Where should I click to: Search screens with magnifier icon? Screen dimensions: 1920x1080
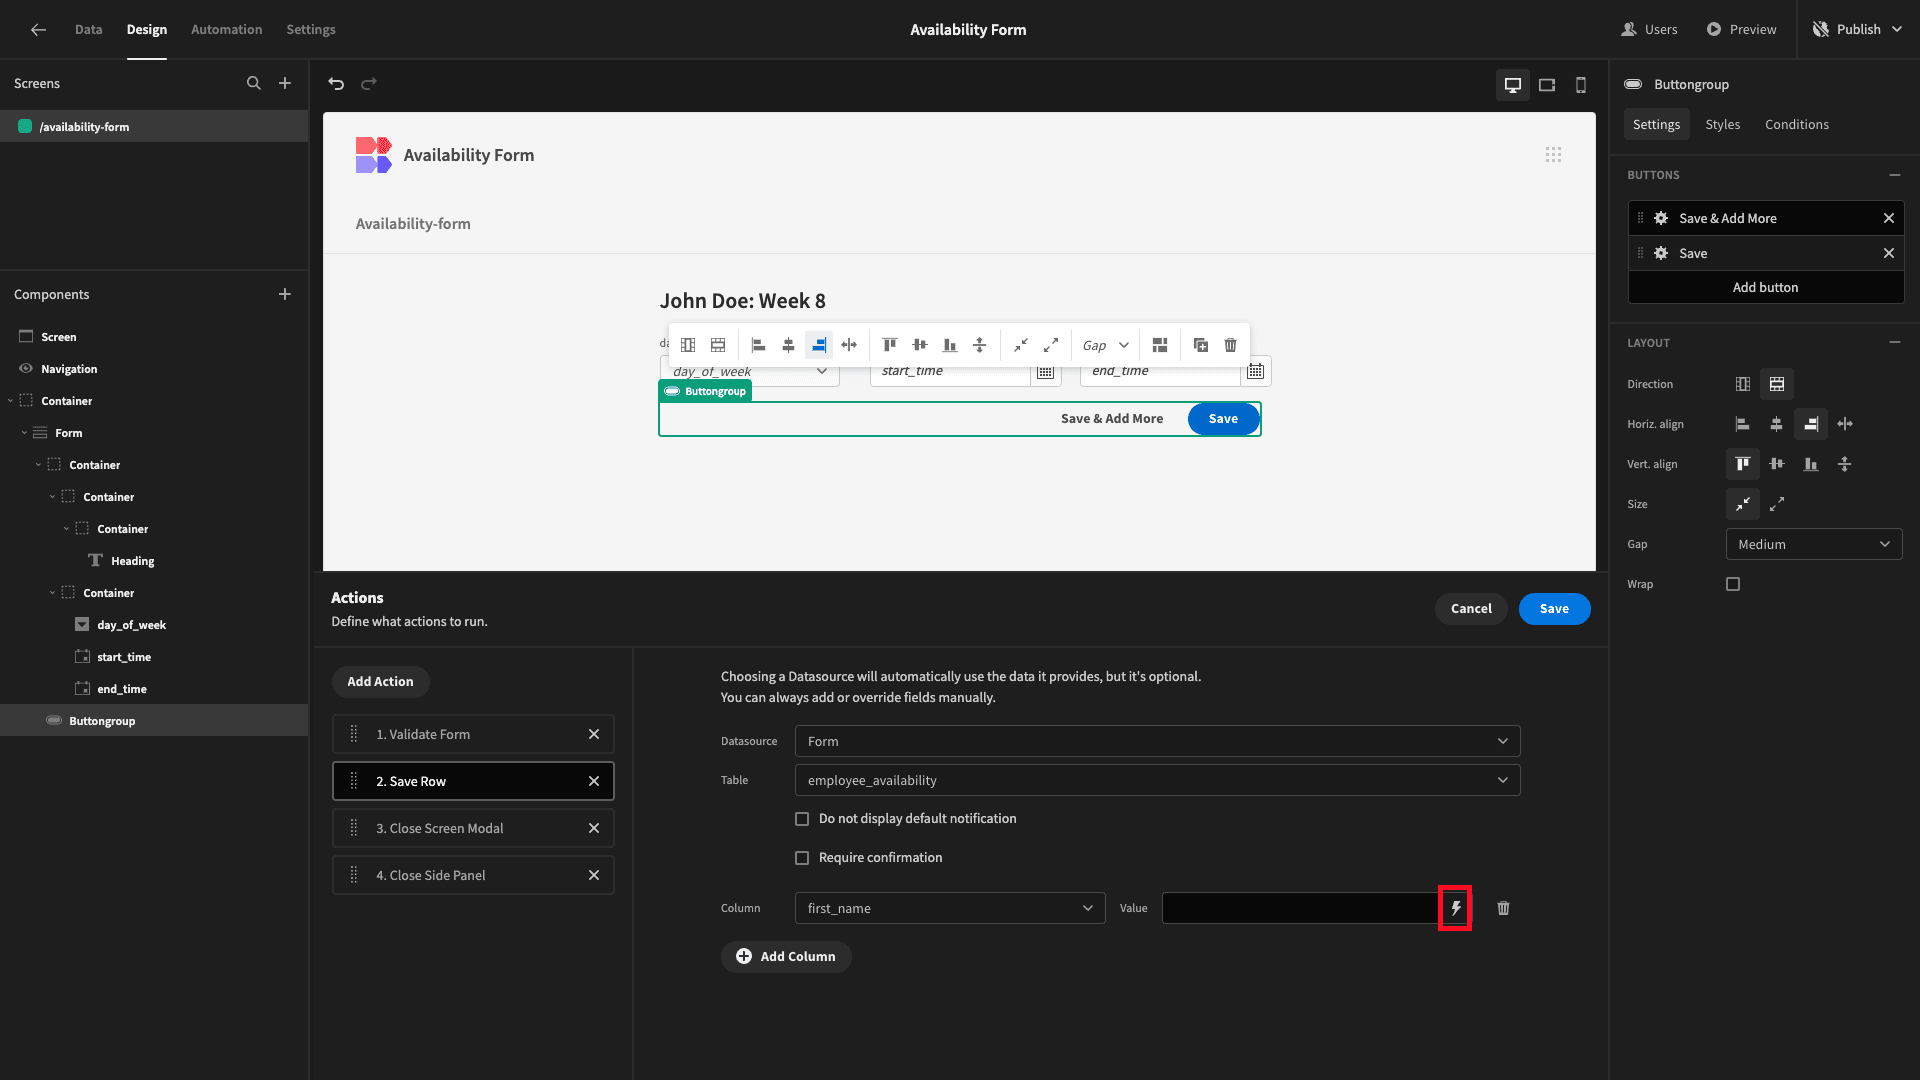point(254,84)
